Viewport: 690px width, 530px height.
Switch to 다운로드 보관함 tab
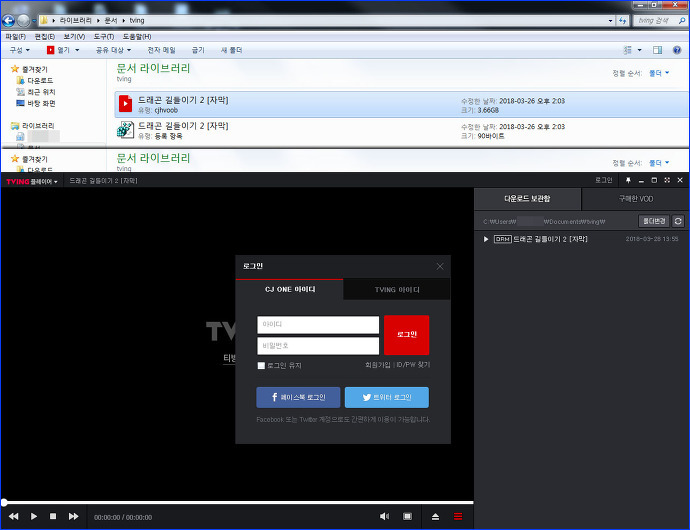click(527, 199)
